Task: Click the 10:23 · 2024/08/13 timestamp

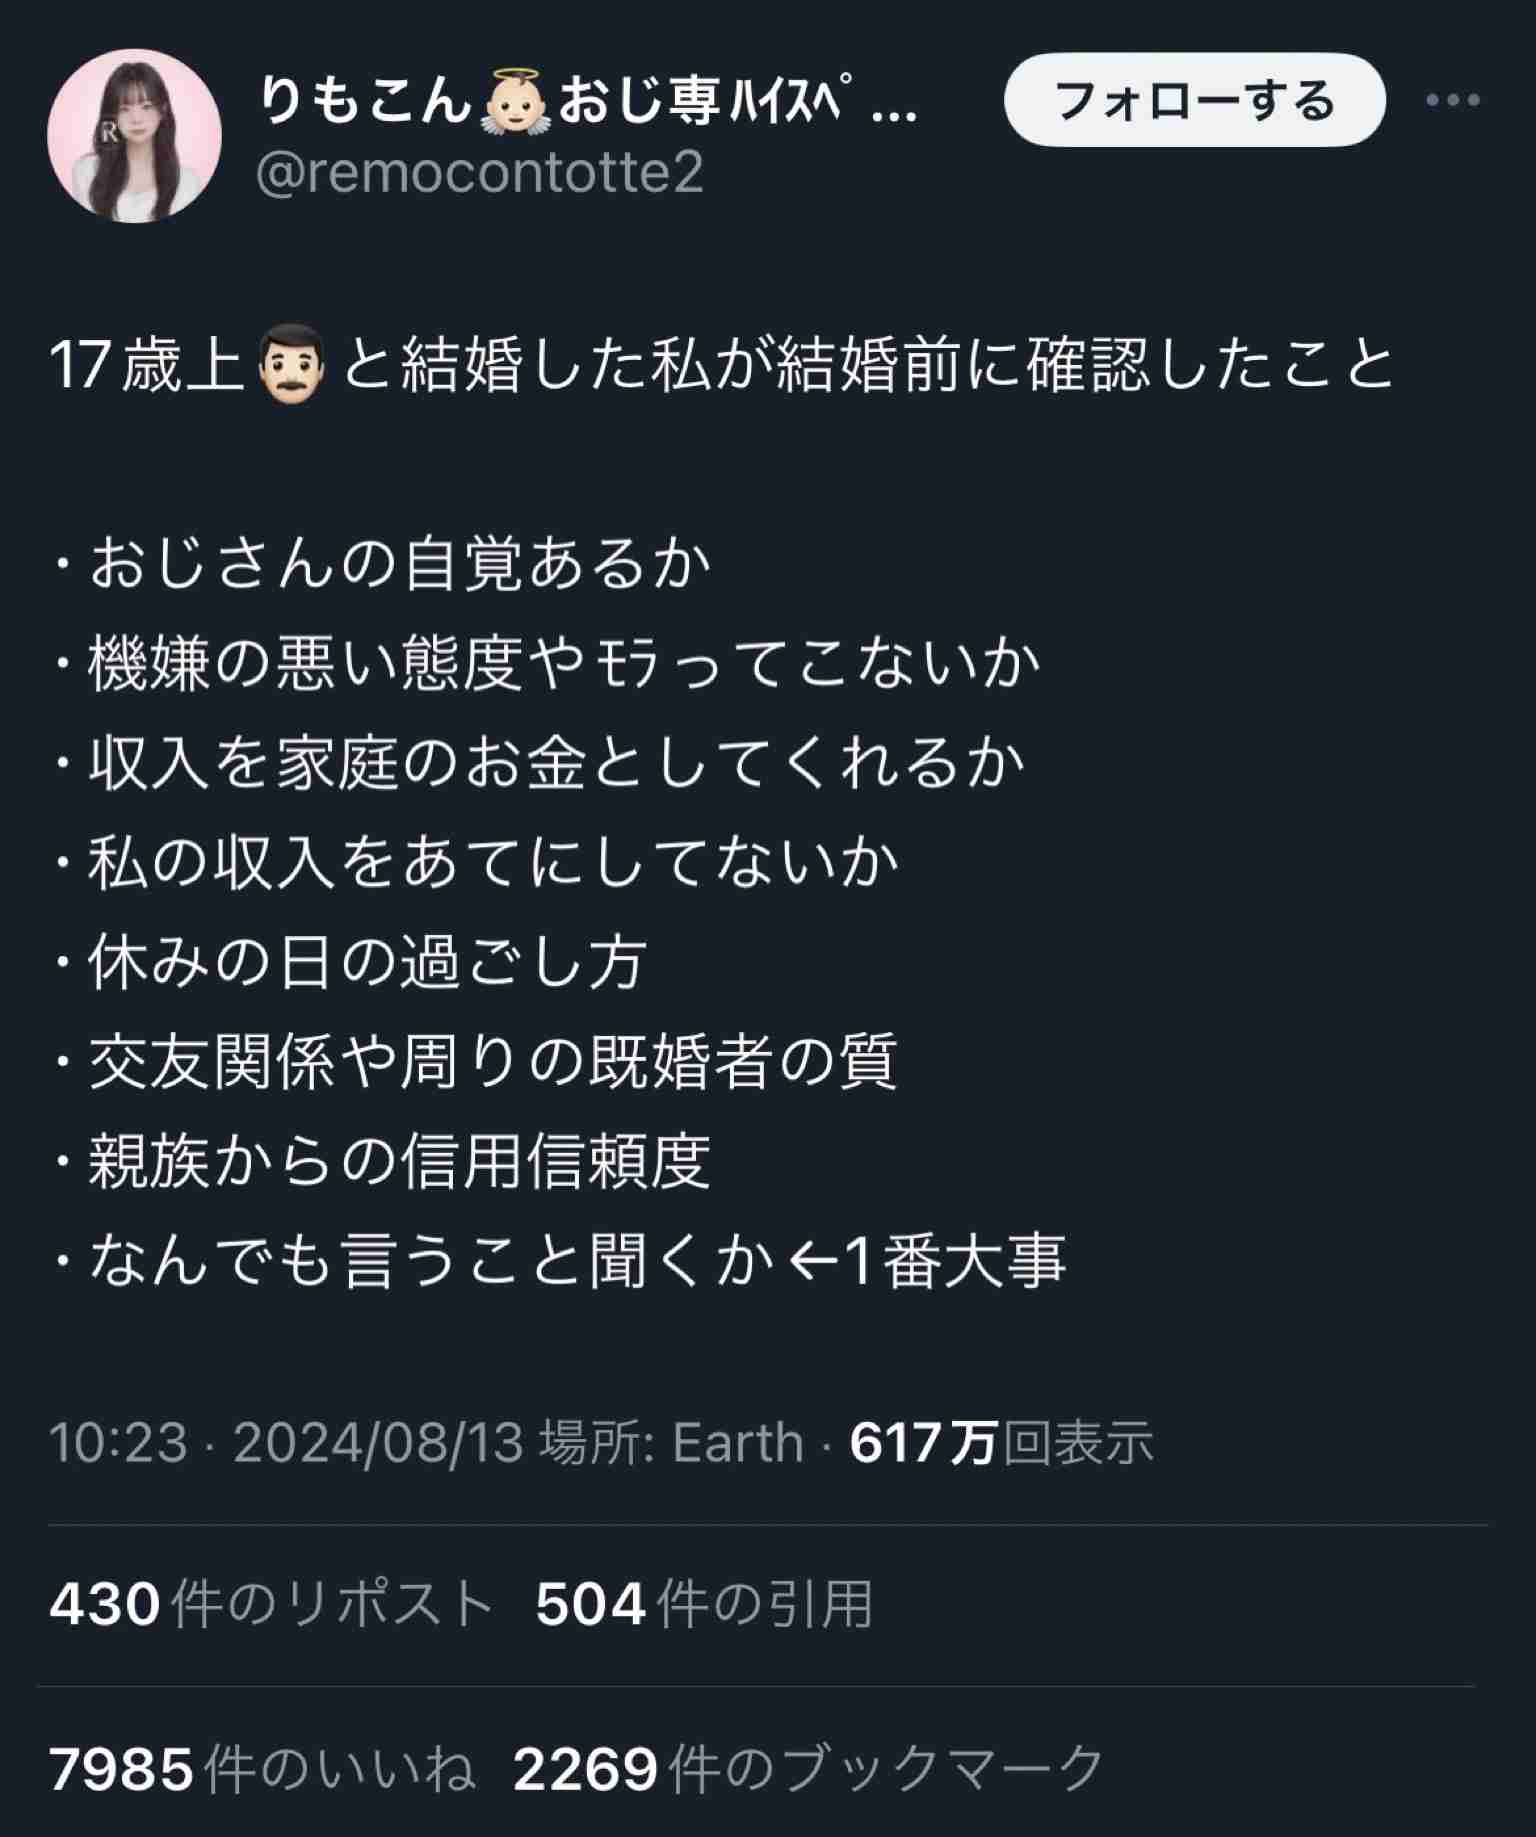Action: [x=286, y=1442]
